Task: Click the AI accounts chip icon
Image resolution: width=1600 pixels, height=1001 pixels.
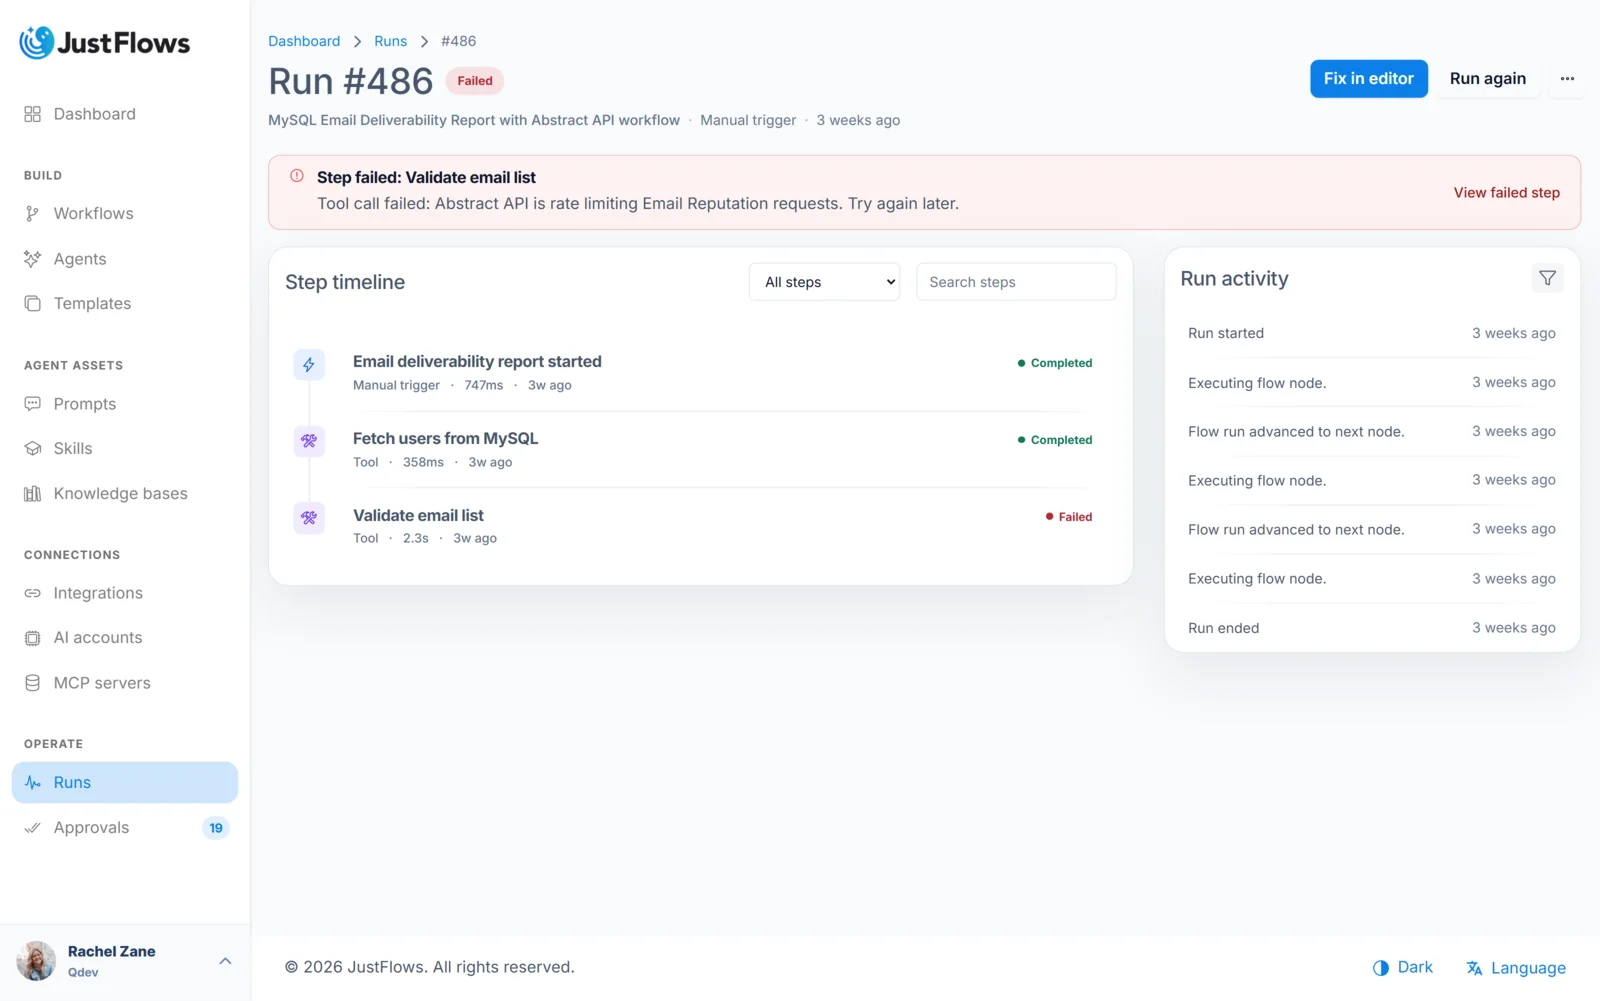Action: (33, 638)
